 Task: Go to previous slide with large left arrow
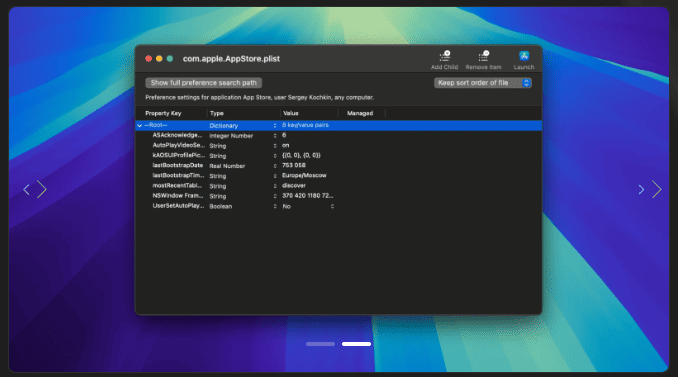pyautogui.click(x=42, y=189)
